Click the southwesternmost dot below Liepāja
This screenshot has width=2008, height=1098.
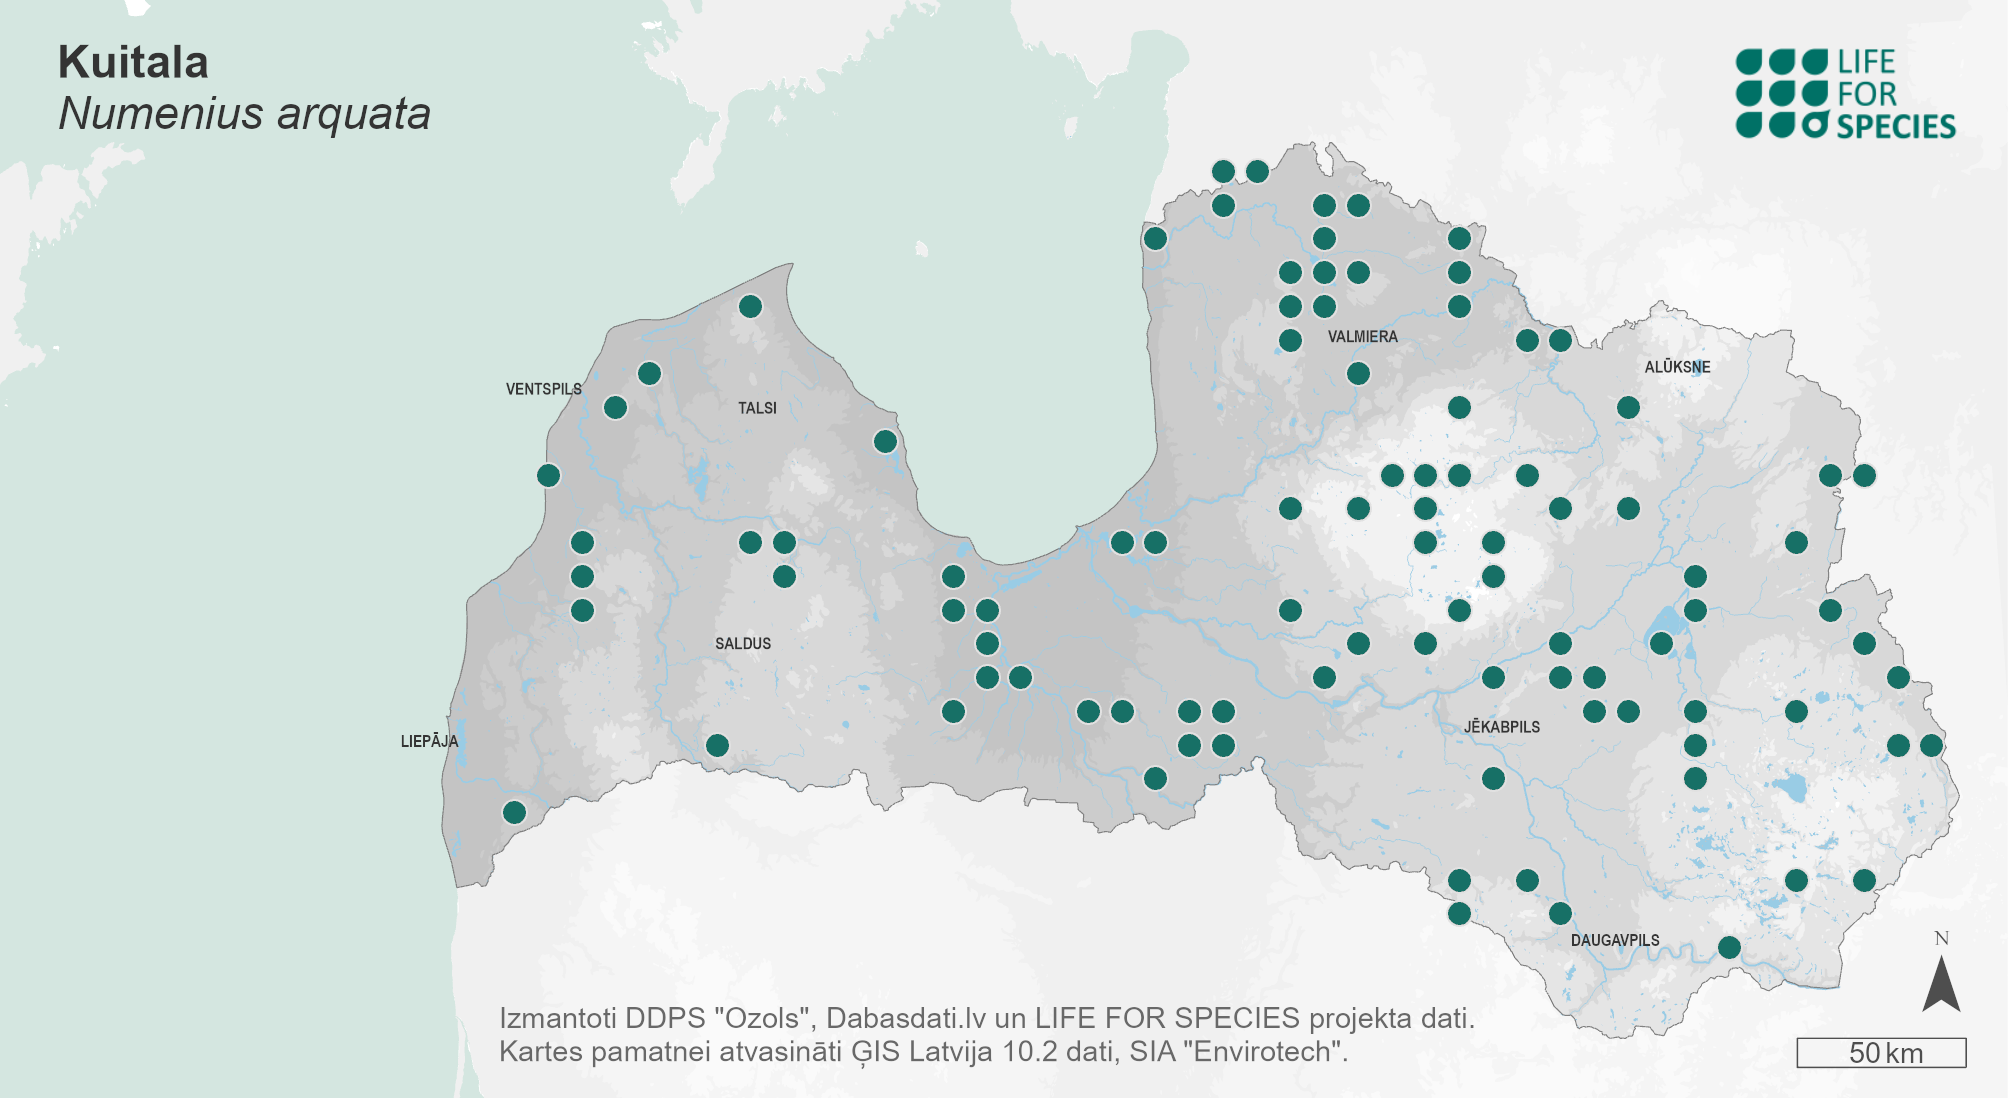pos(514,812)
